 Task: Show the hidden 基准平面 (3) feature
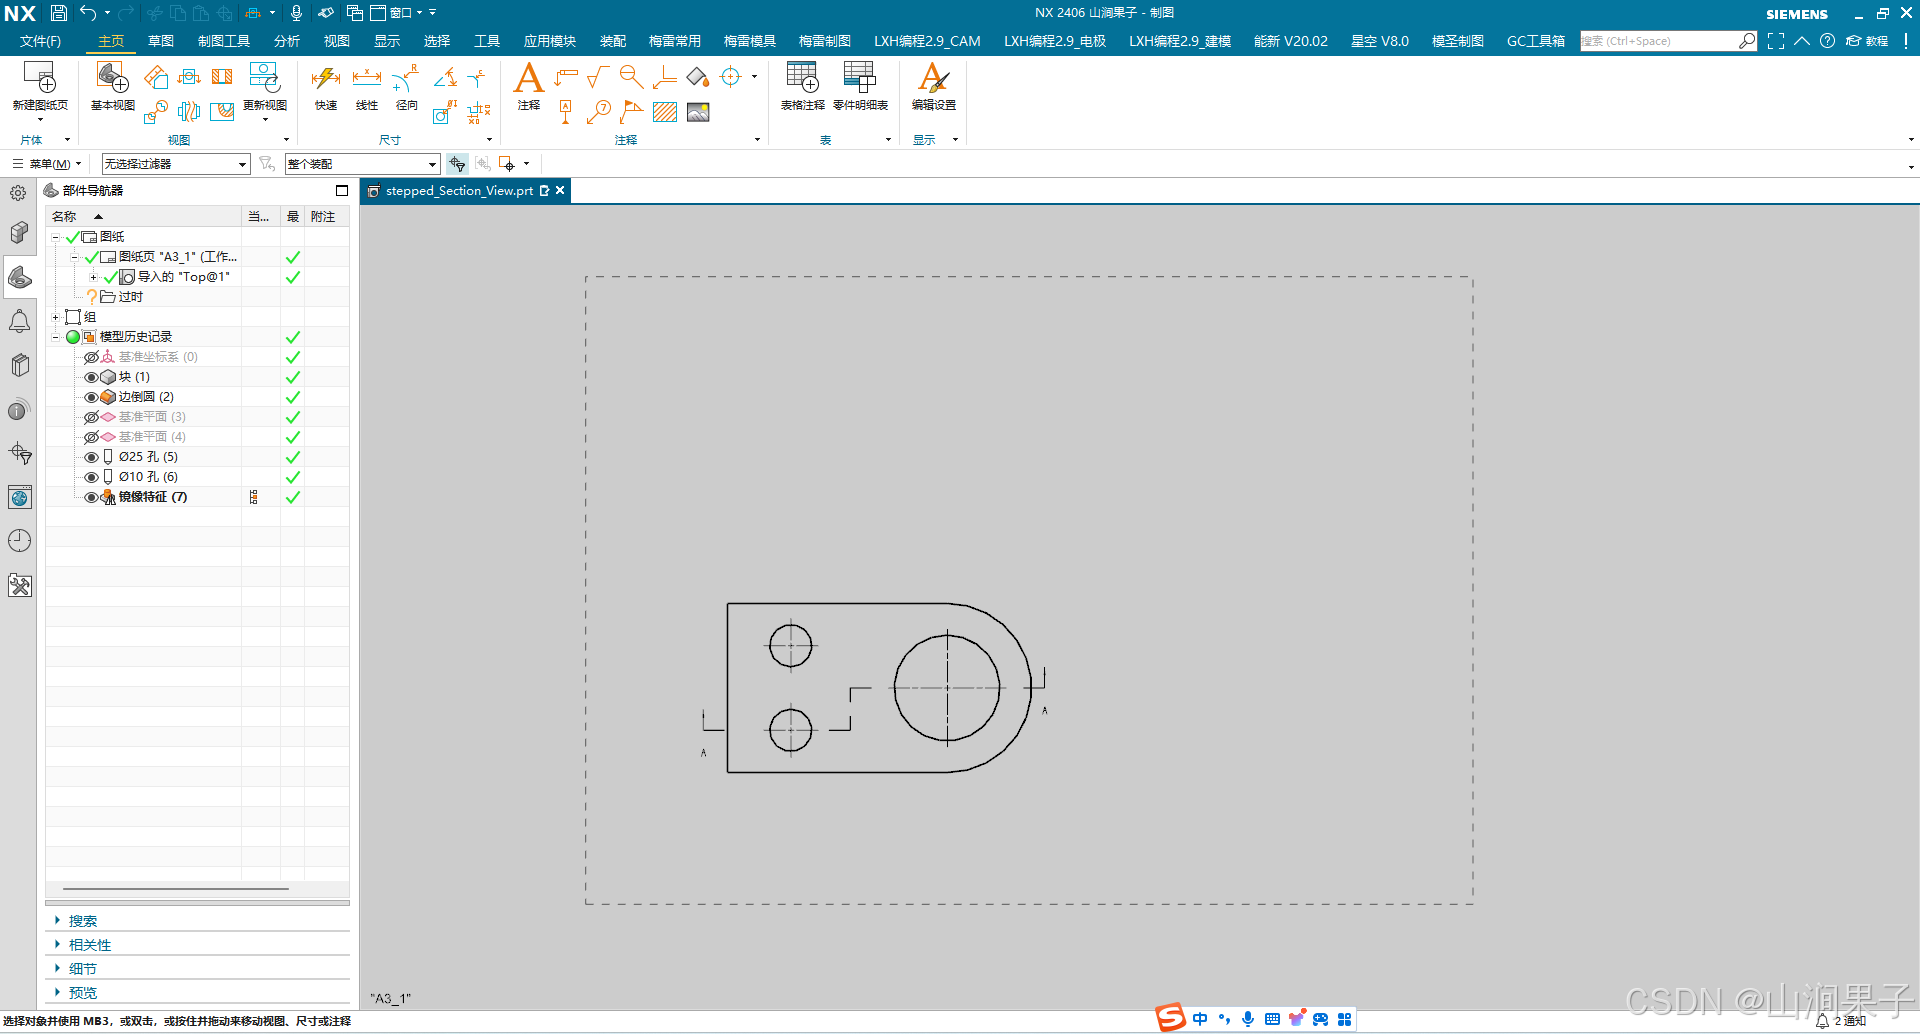[91, 417]
